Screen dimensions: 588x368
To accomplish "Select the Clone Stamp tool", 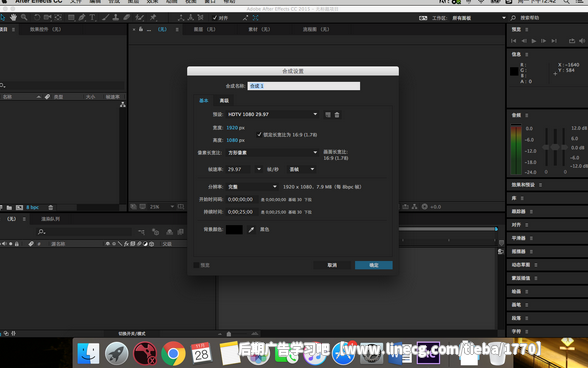I will (x=116, y=17).
